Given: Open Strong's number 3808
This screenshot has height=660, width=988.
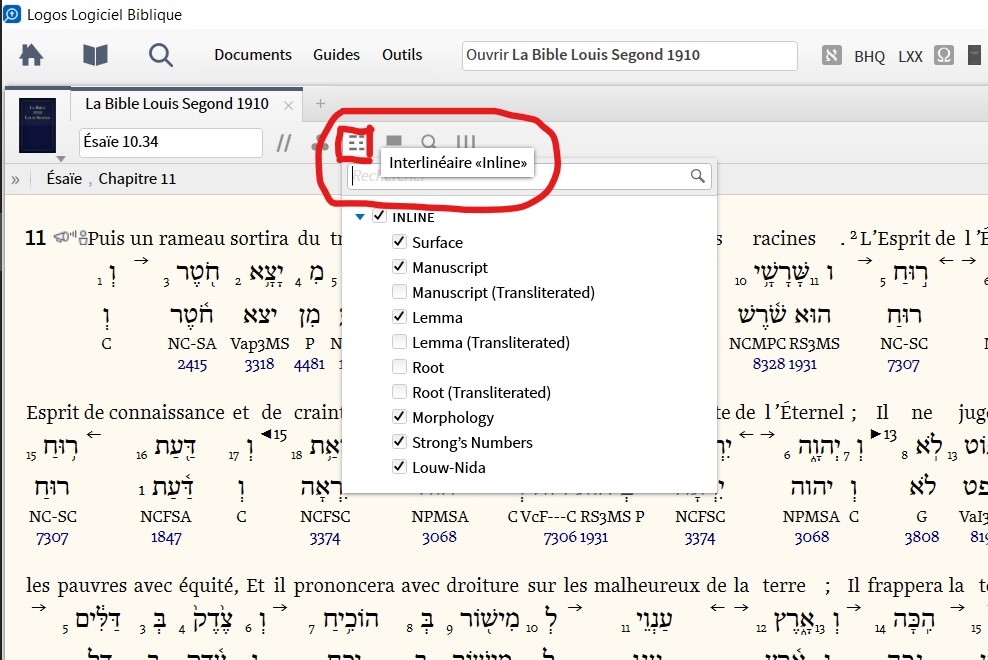Looking at the screenshot, I should click(922, 537).
